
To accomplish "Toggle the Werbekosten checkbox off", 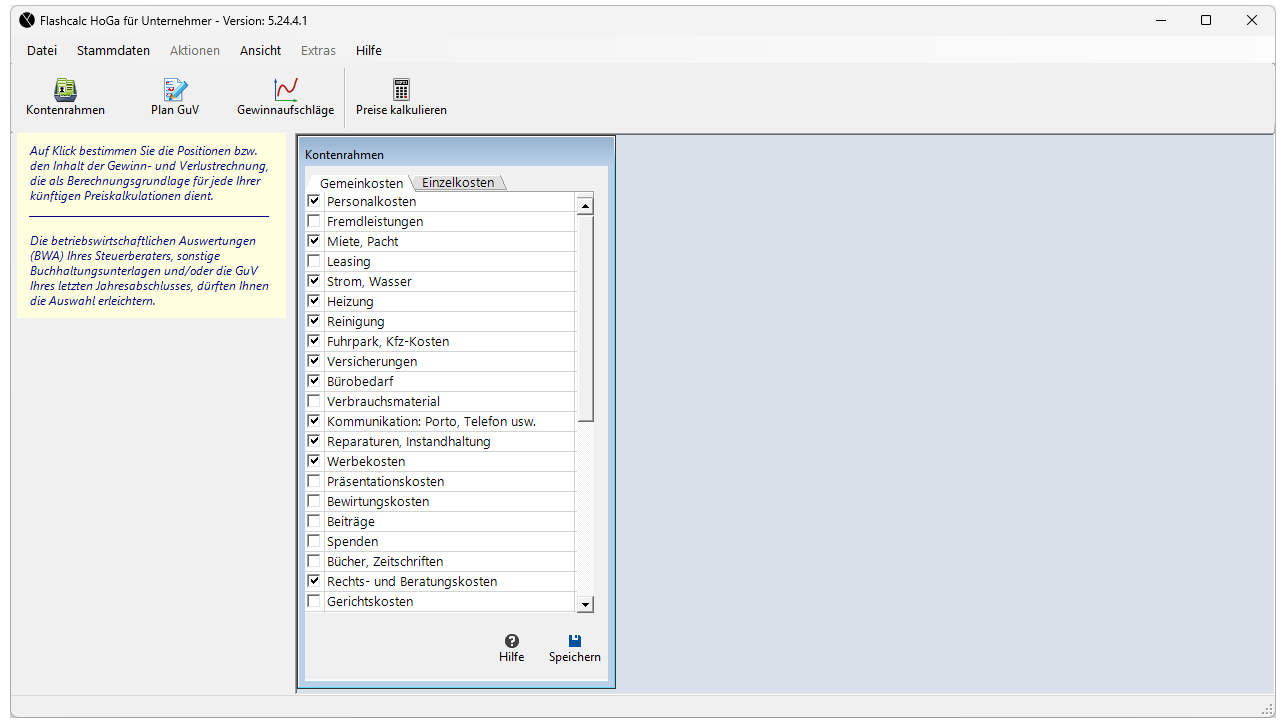I will tap(314, 461).
